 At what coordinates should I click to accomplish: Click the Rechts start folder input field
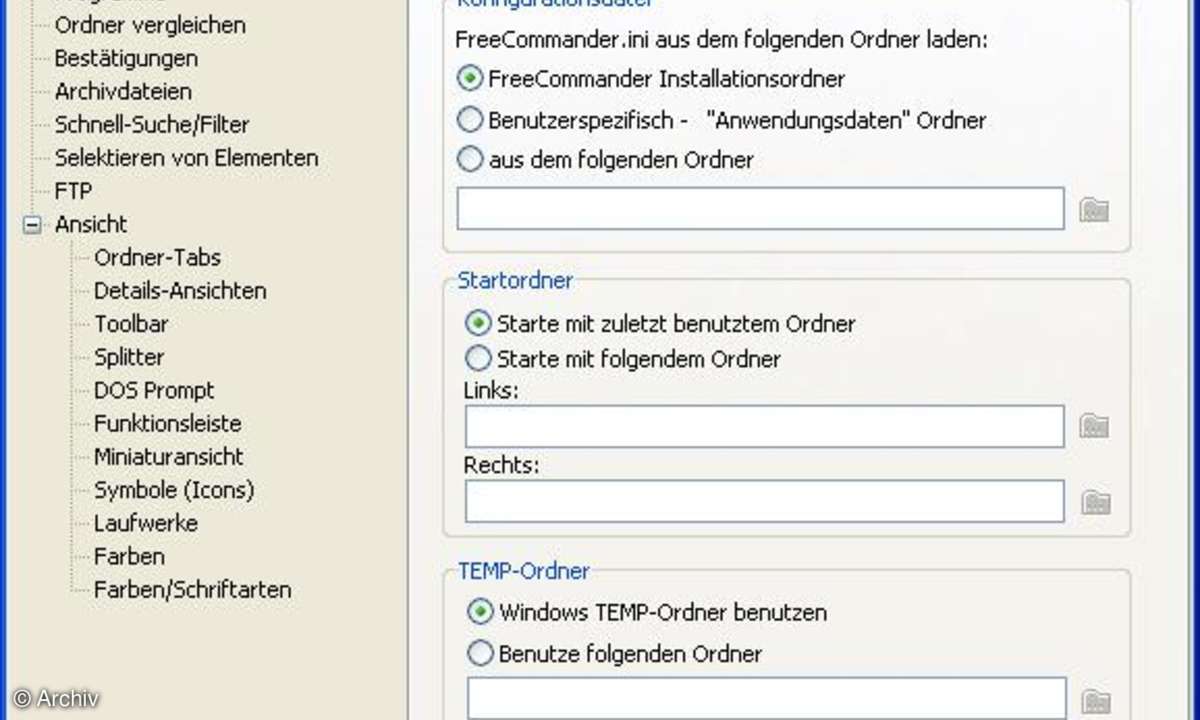click(x=764, y=501)
